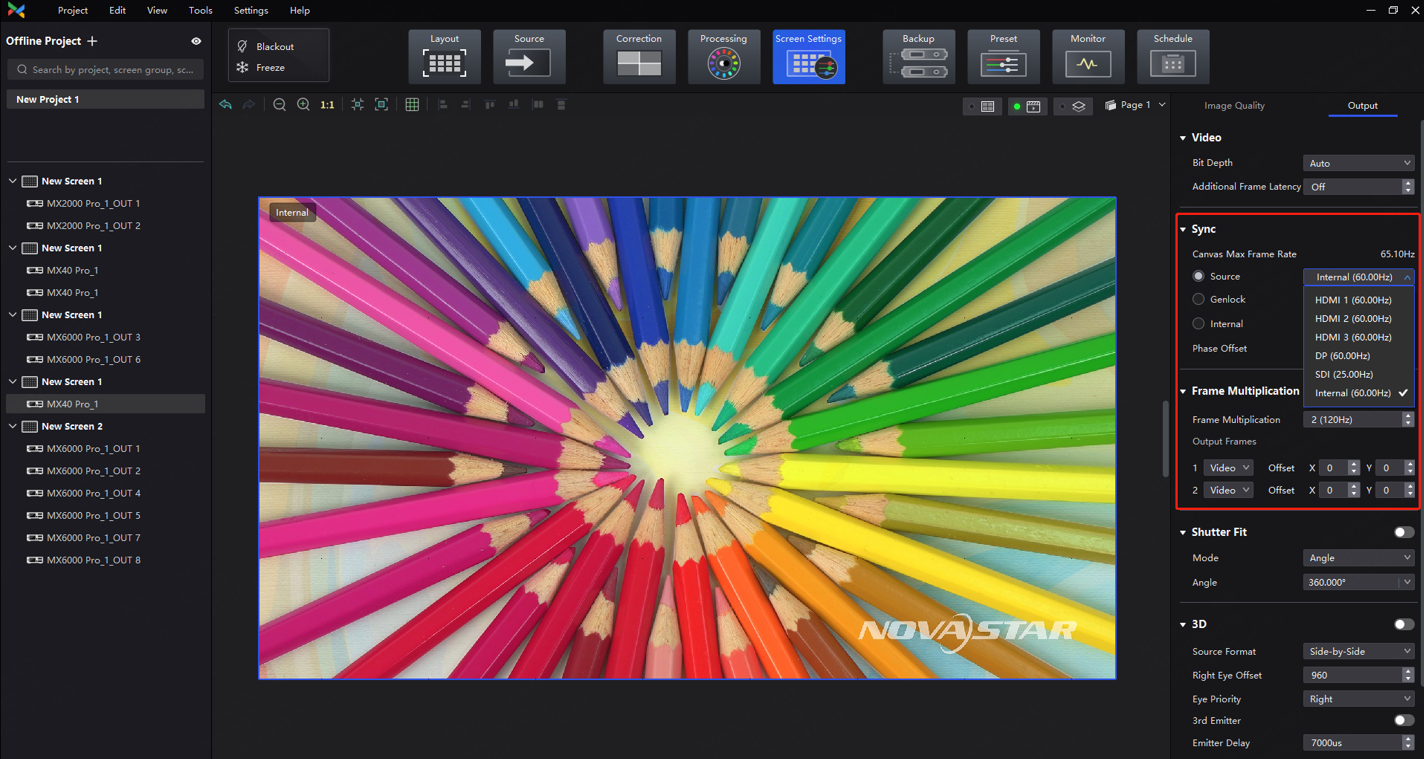
Task: Click the NovaStar app logo
Action: [x=16, y=10]
